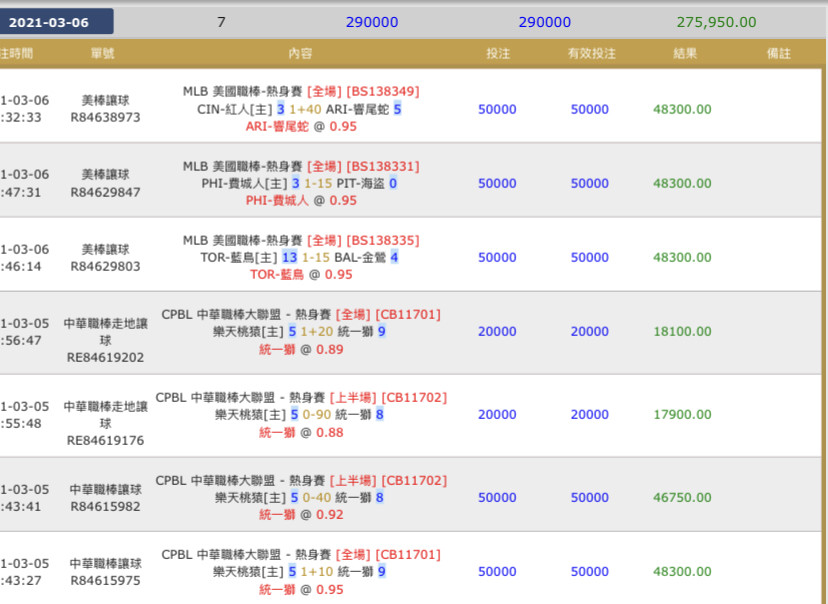Screen dimensions: 828x604
Task: Click result amount 46750.00
Action: pyautogui.click(x=682, y=497)
